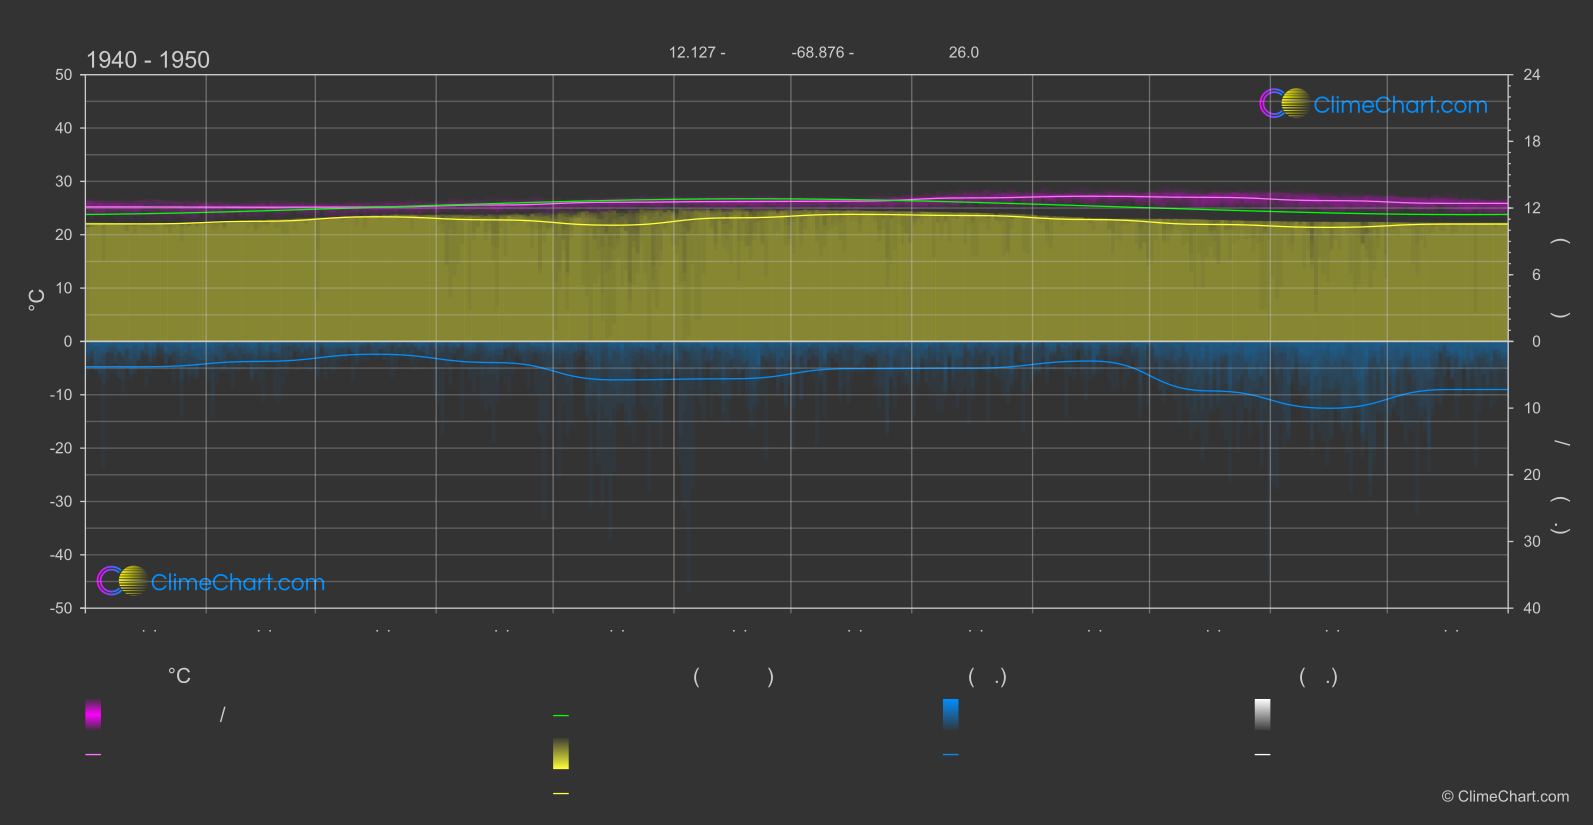
Task: Toggle the blue line legend marker
Action: [x=950, y=755]
